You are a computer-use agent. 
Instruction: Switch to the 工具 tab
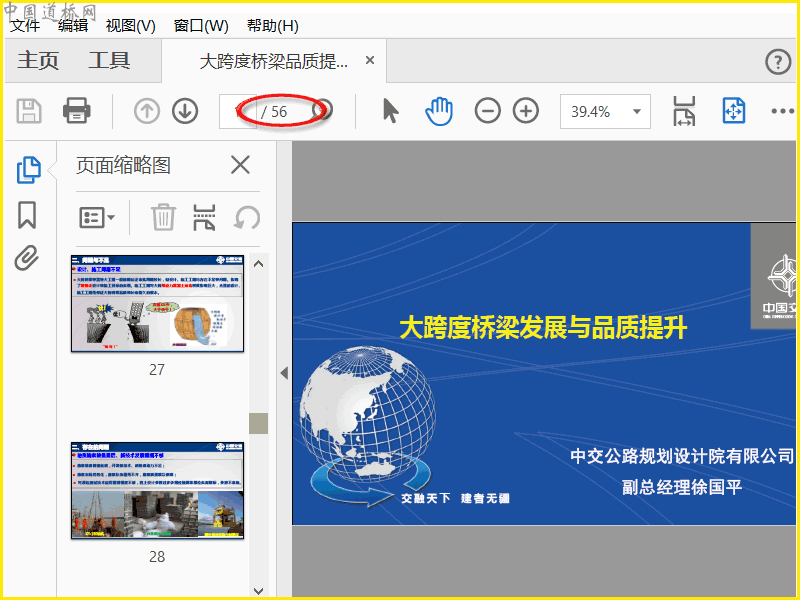click(109, 61)
